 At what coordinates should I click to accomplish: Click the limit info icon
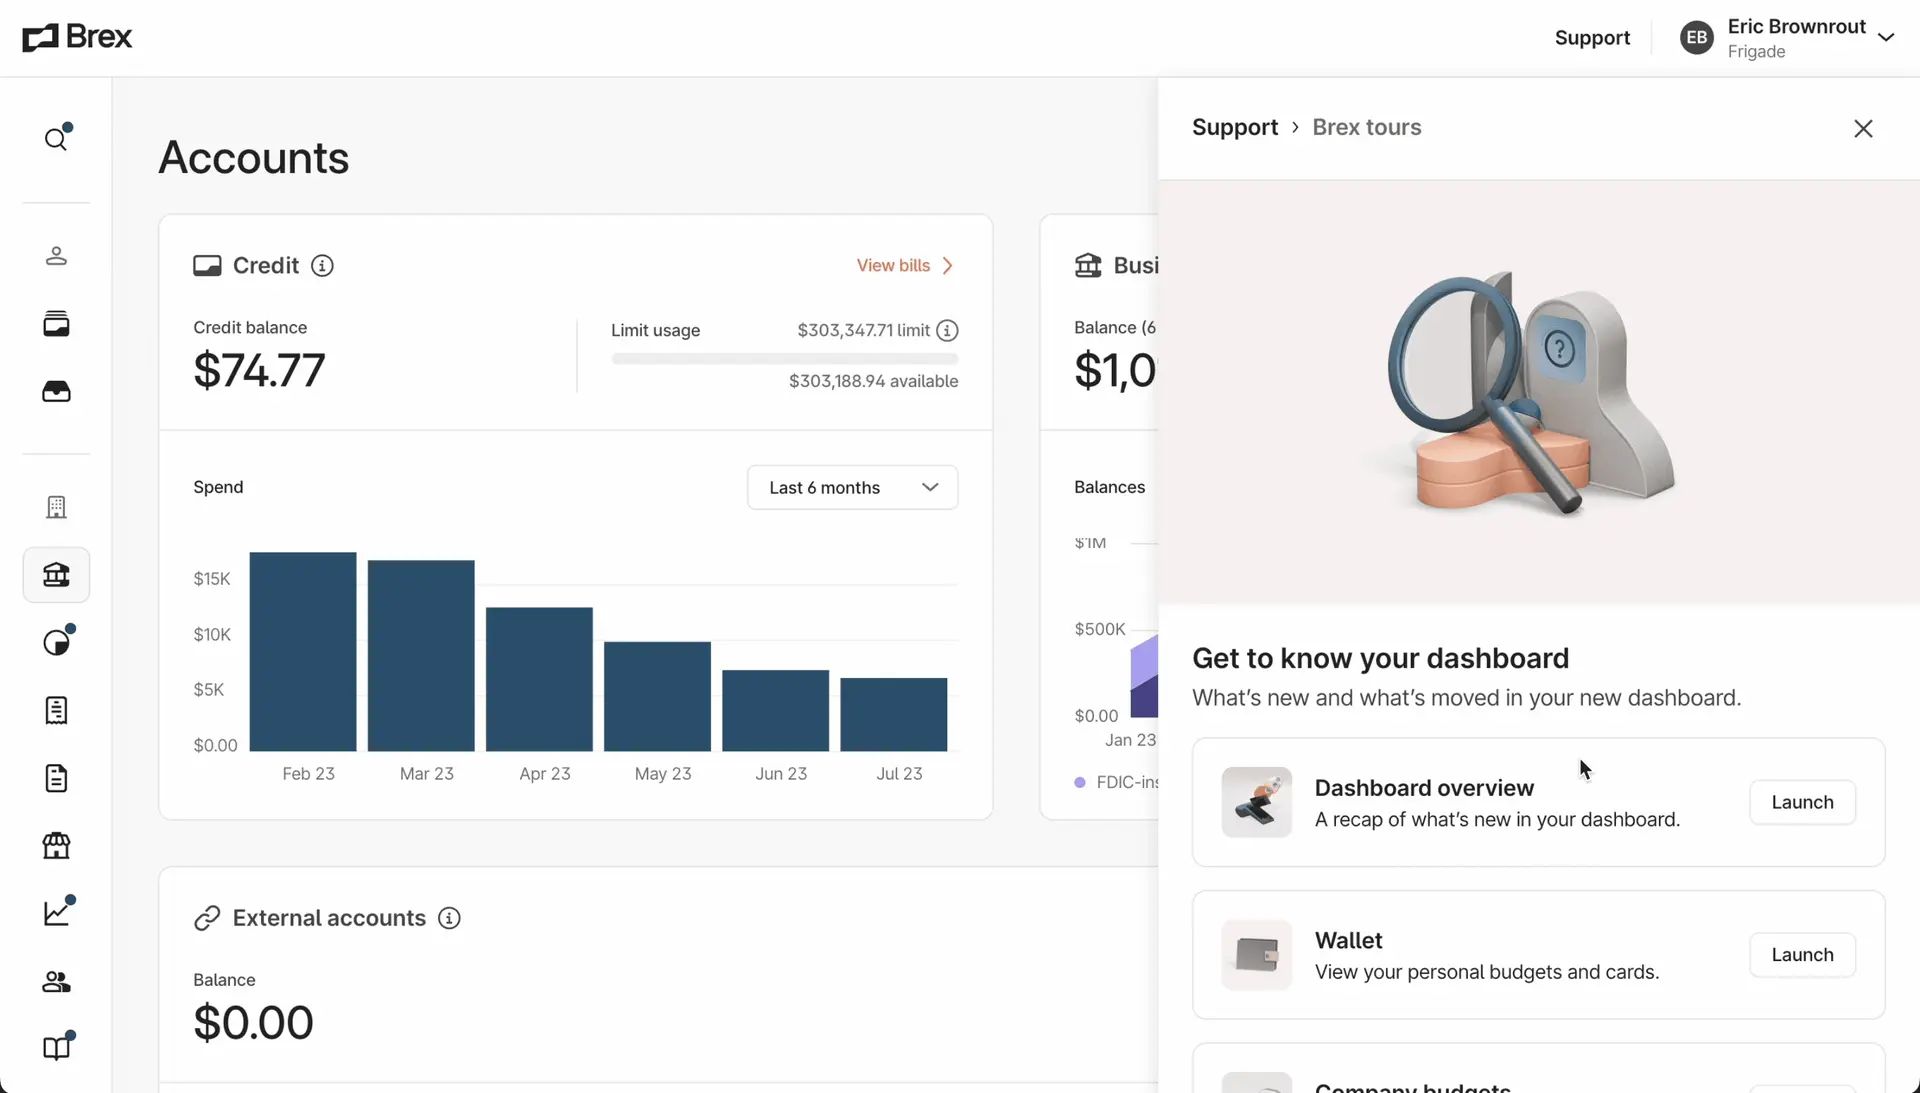point(947,330)
